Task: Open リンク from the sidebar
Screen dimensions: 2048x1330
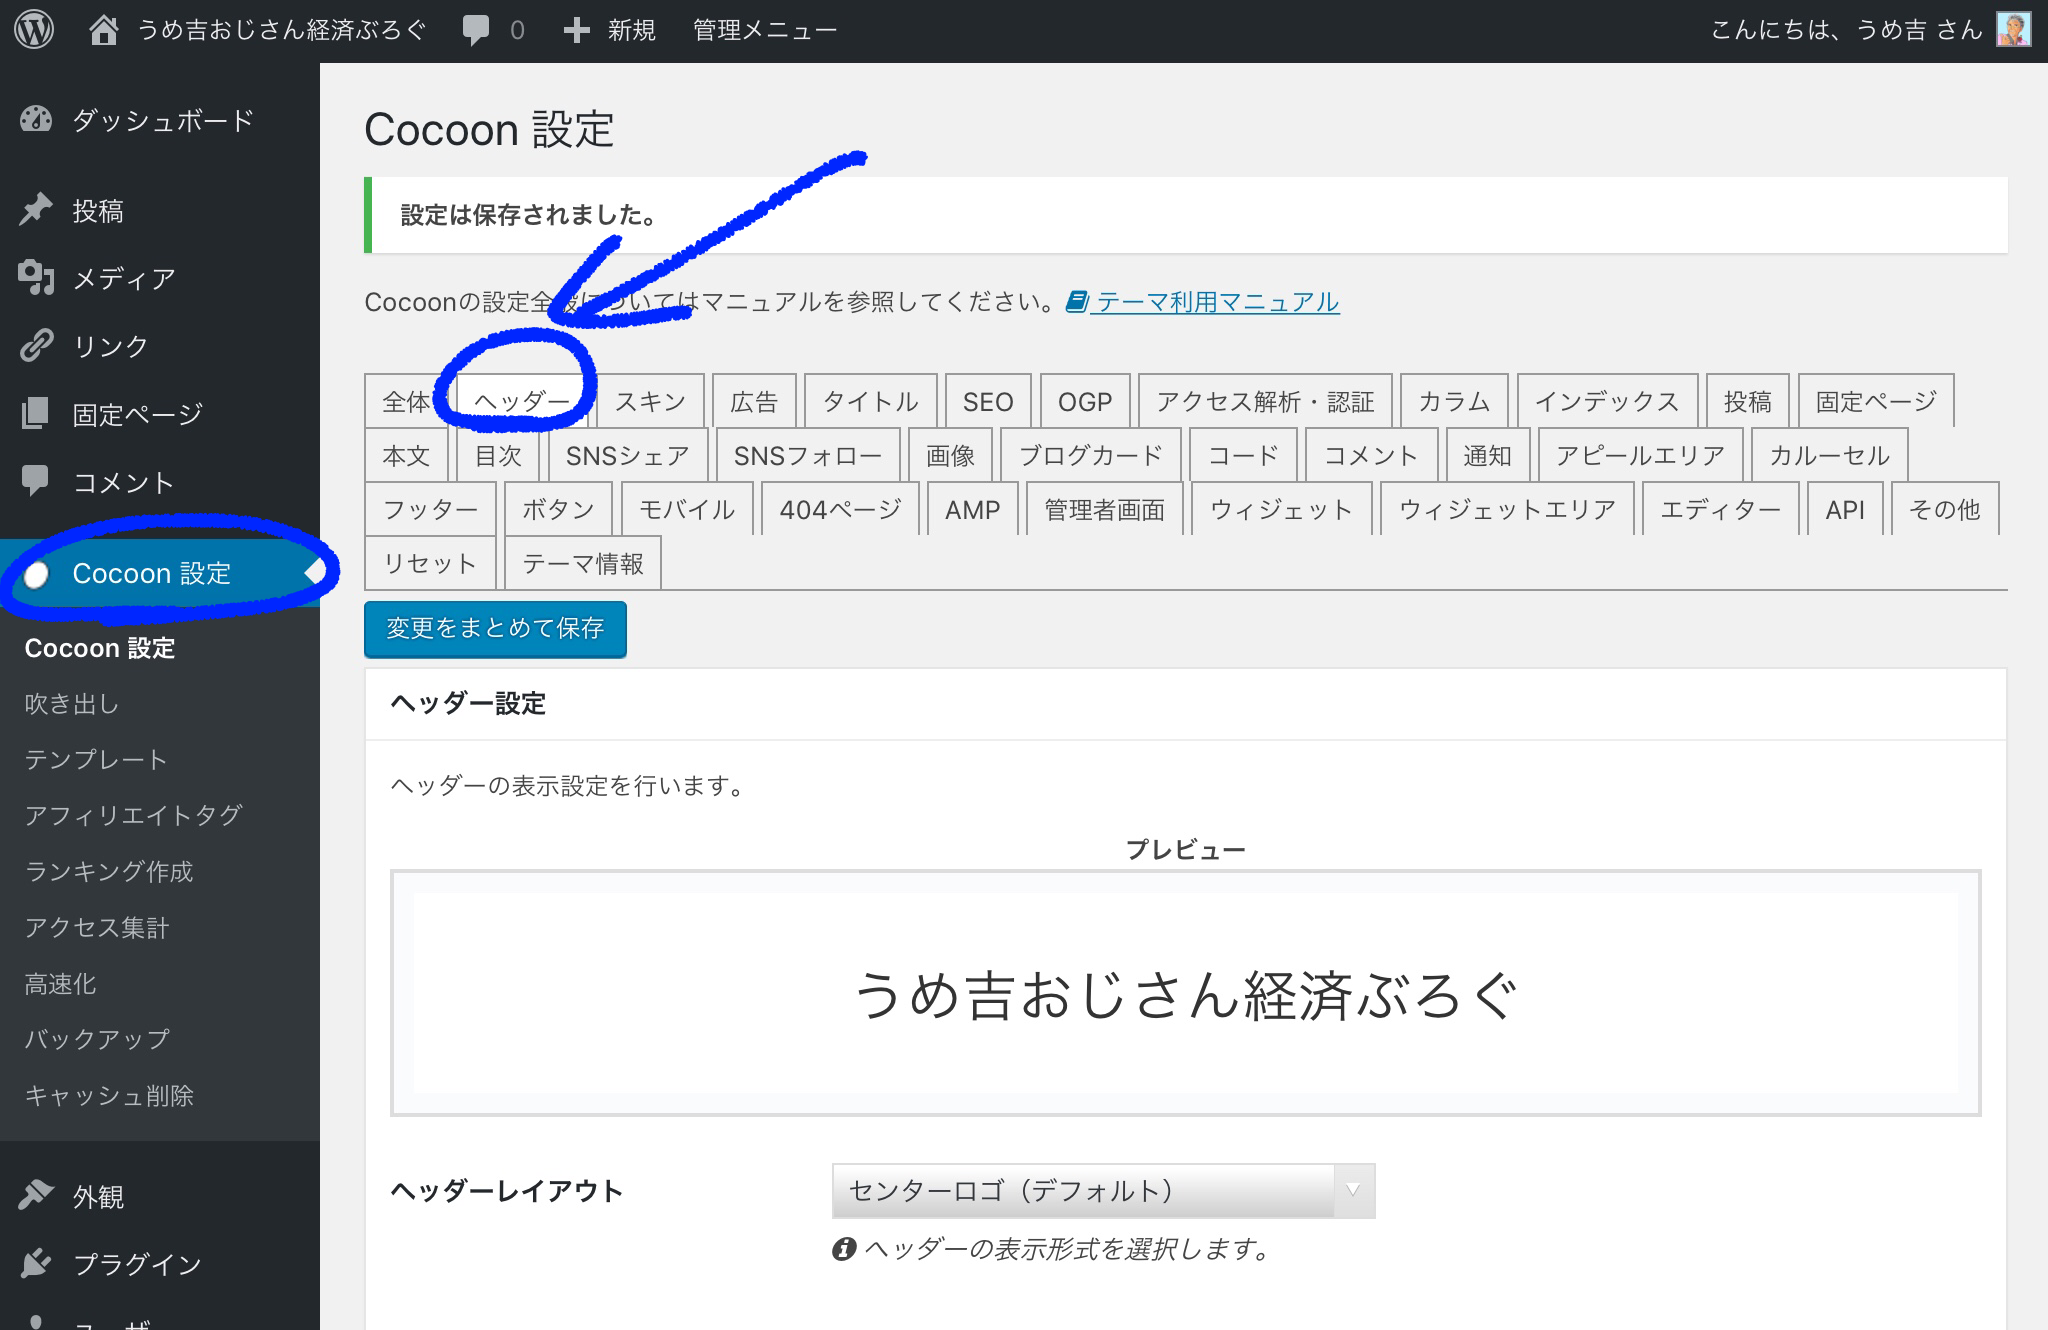Action: pos(110,346)
